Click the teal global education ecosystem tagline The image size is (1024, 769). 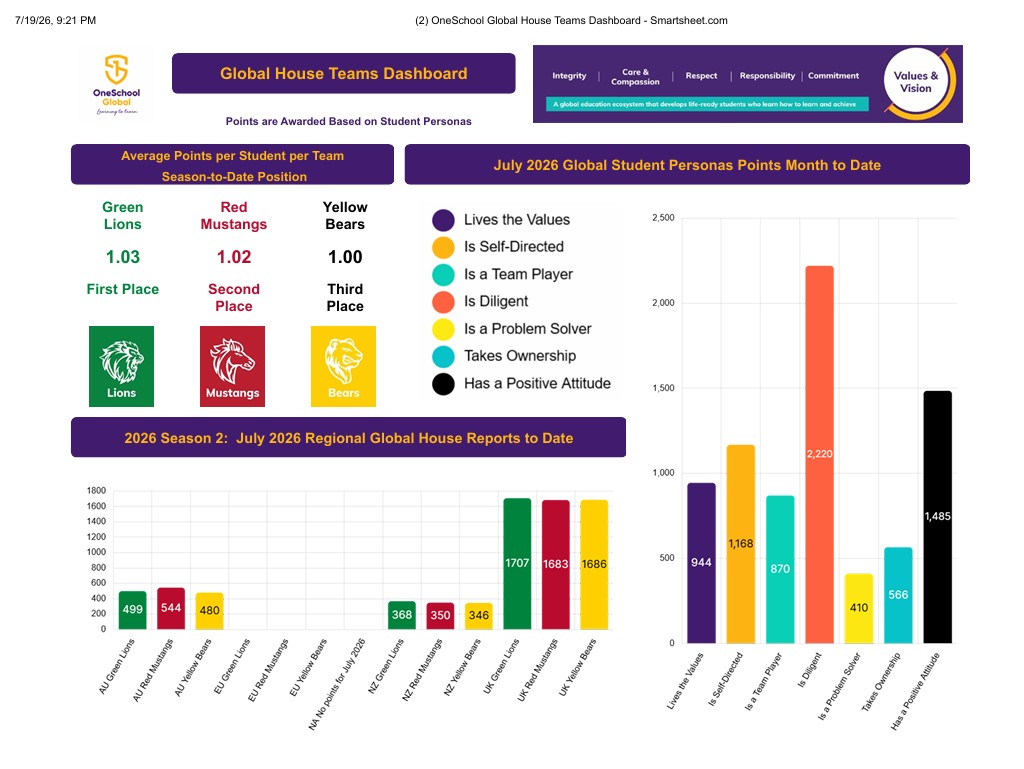(x=707, y=104)
